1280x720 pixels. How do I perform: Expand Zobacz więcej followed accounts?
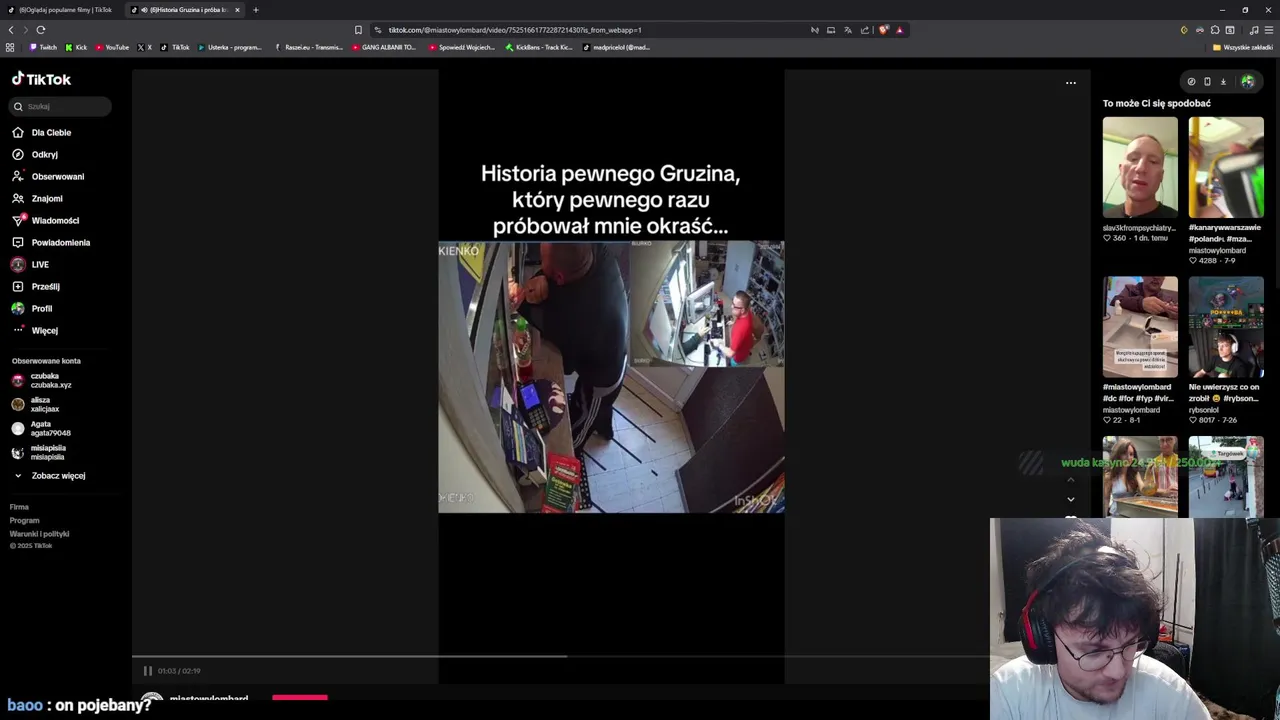point(58,476)
